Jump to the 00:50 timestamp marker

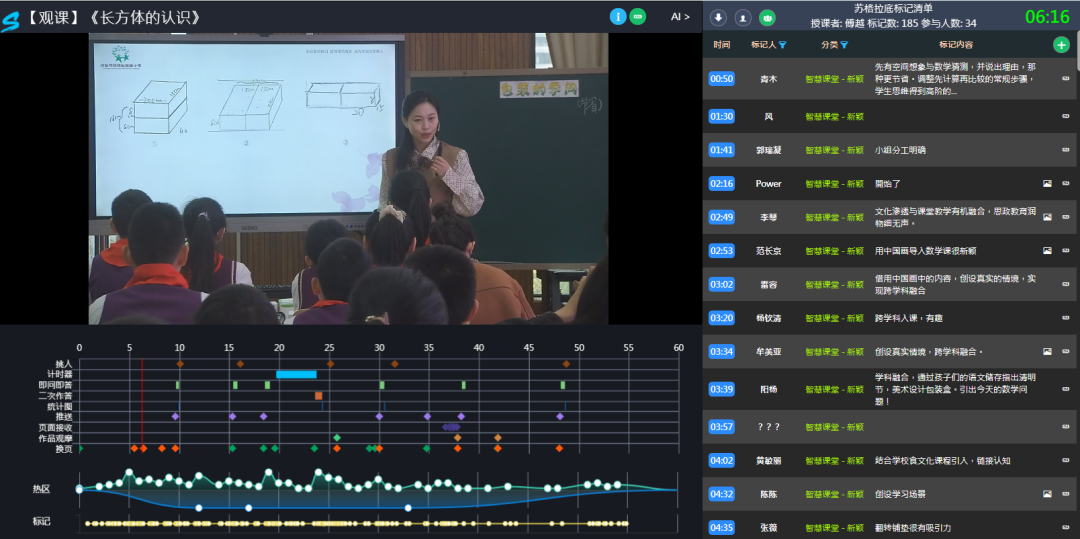click(x=721, y=79)
